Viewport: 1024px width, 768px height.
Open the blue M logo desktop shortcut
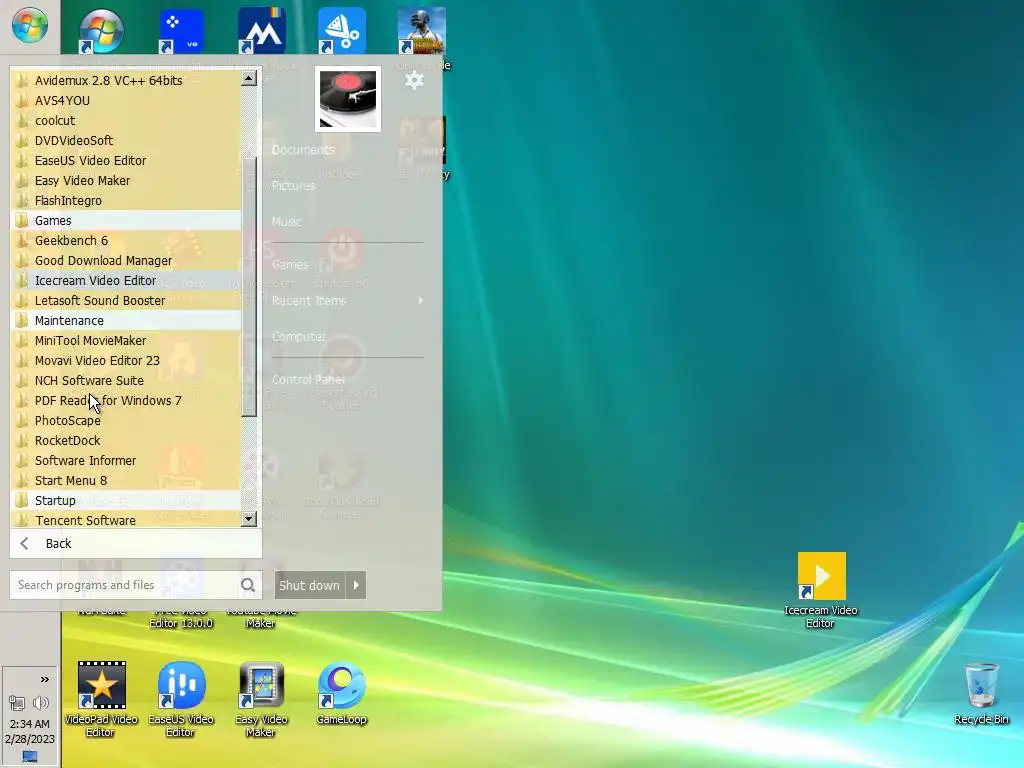click(x=261, y=31)
